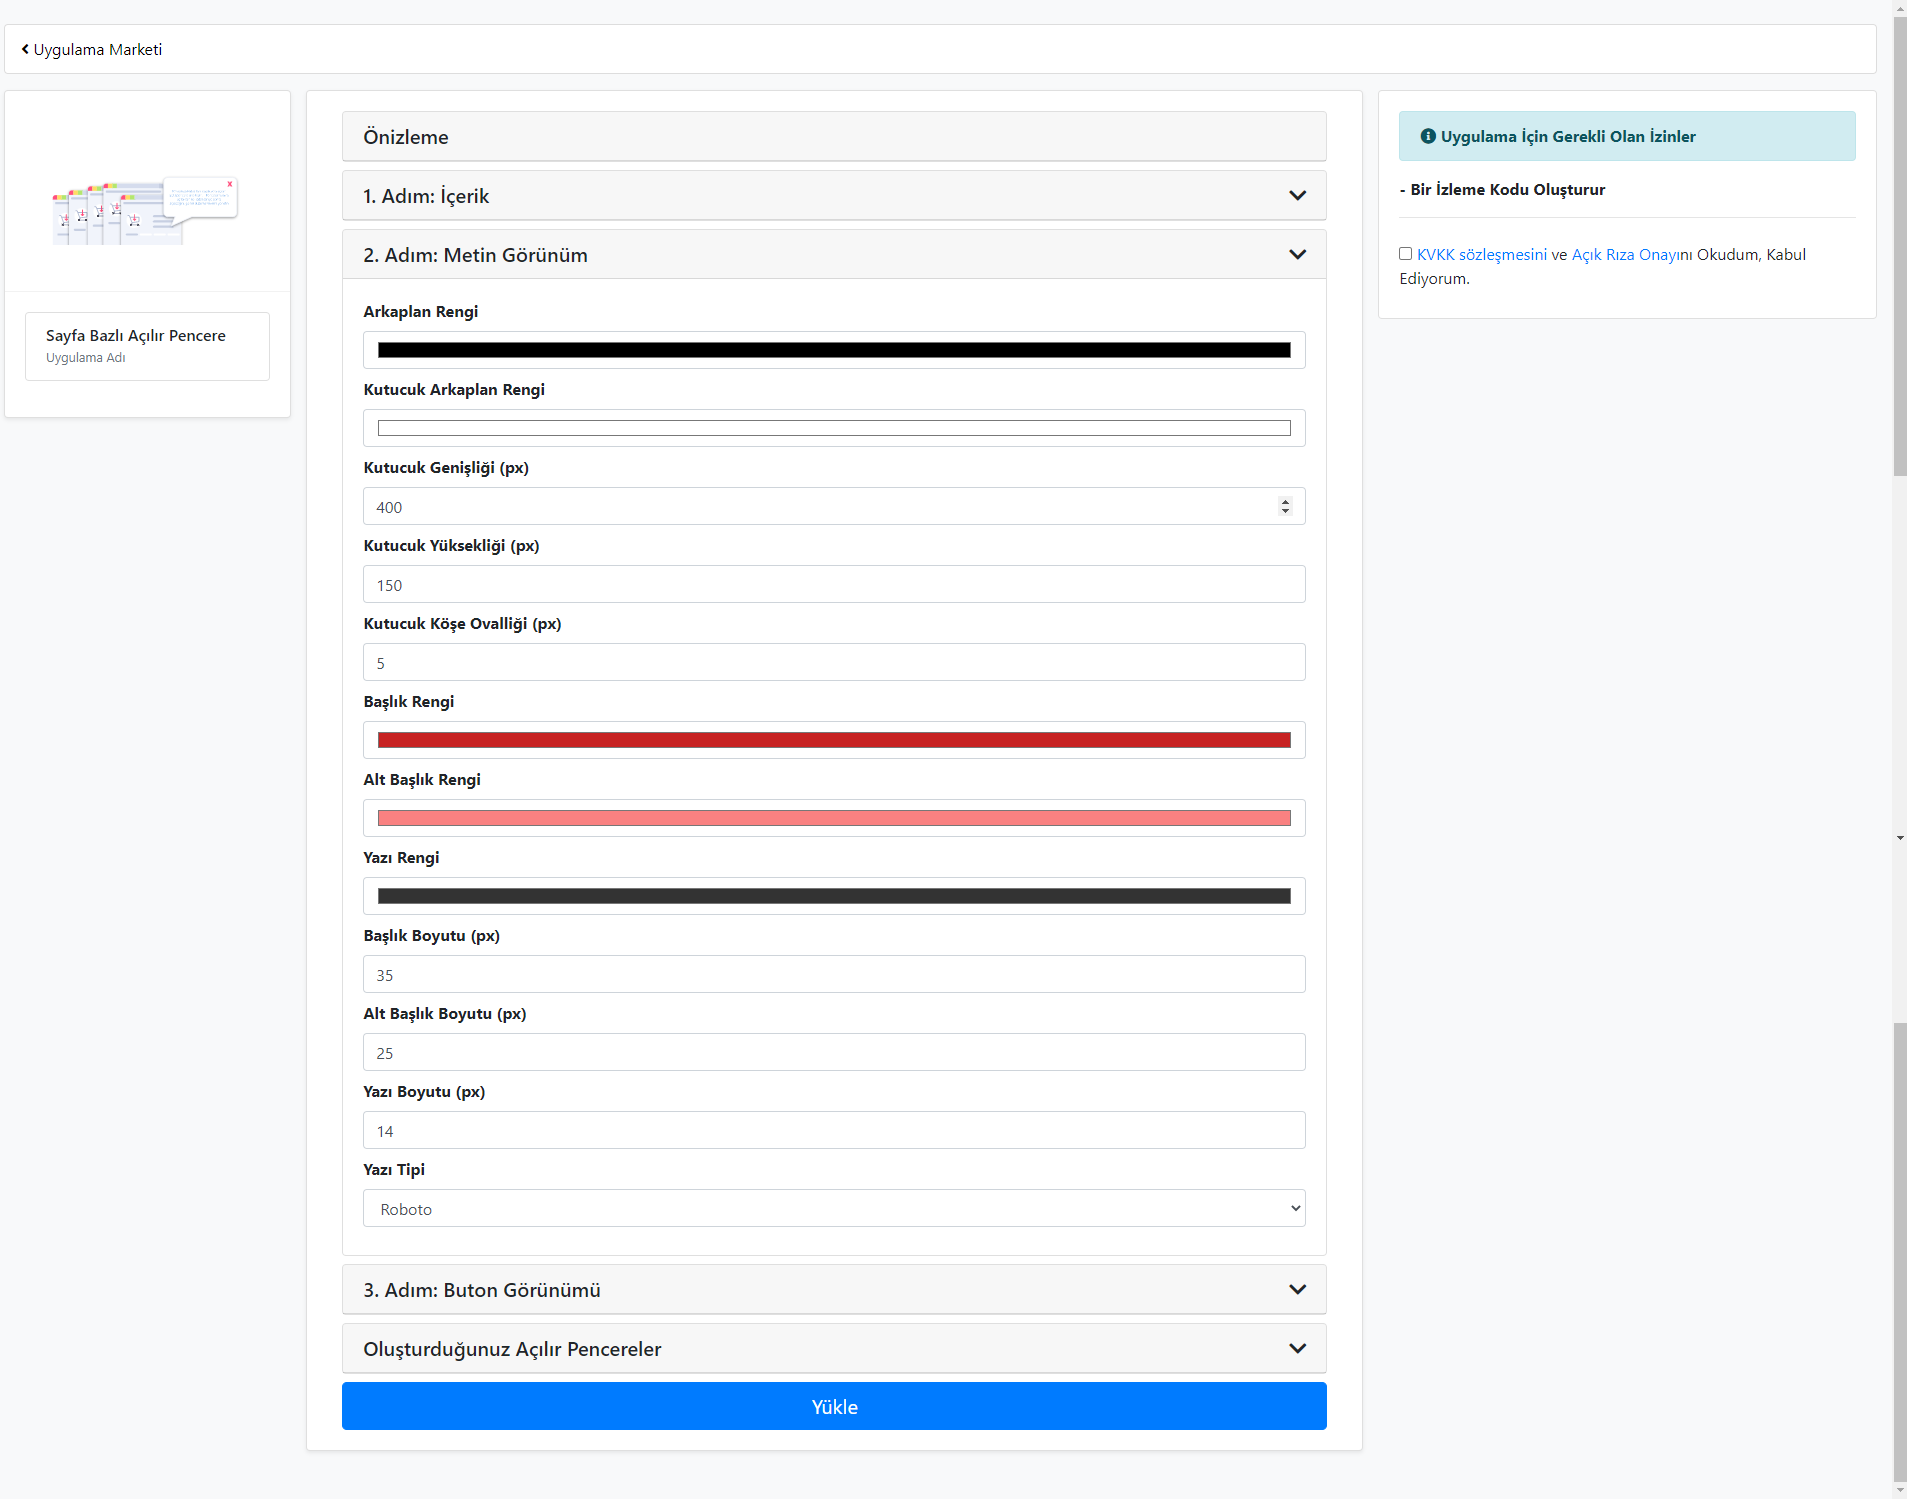
Task: Click the Yazı Boyutu field showing 14
Action: (834, 1130)
